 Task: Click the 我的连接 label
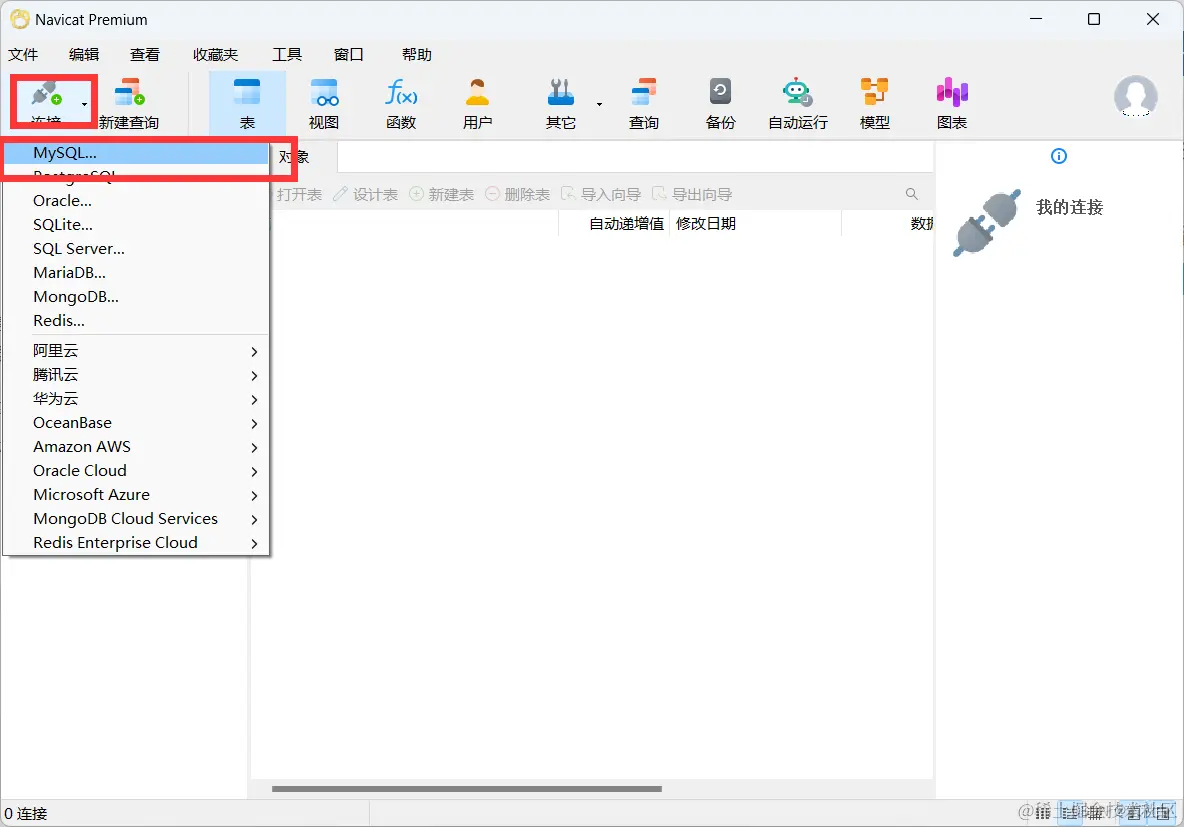pyautogui.click(x=1069, y=207)
